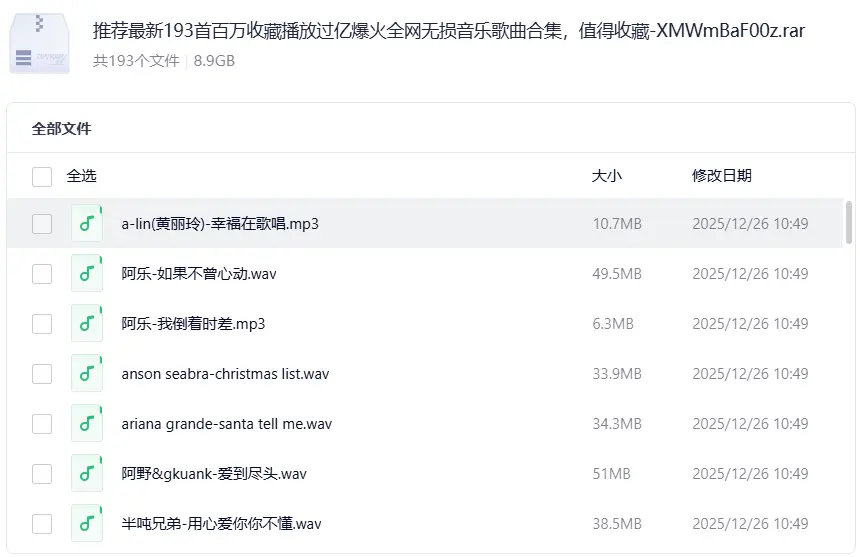Check the box for anson seabra-christmas list.wav
Screen dimensions: 860x557
point(42,374)
